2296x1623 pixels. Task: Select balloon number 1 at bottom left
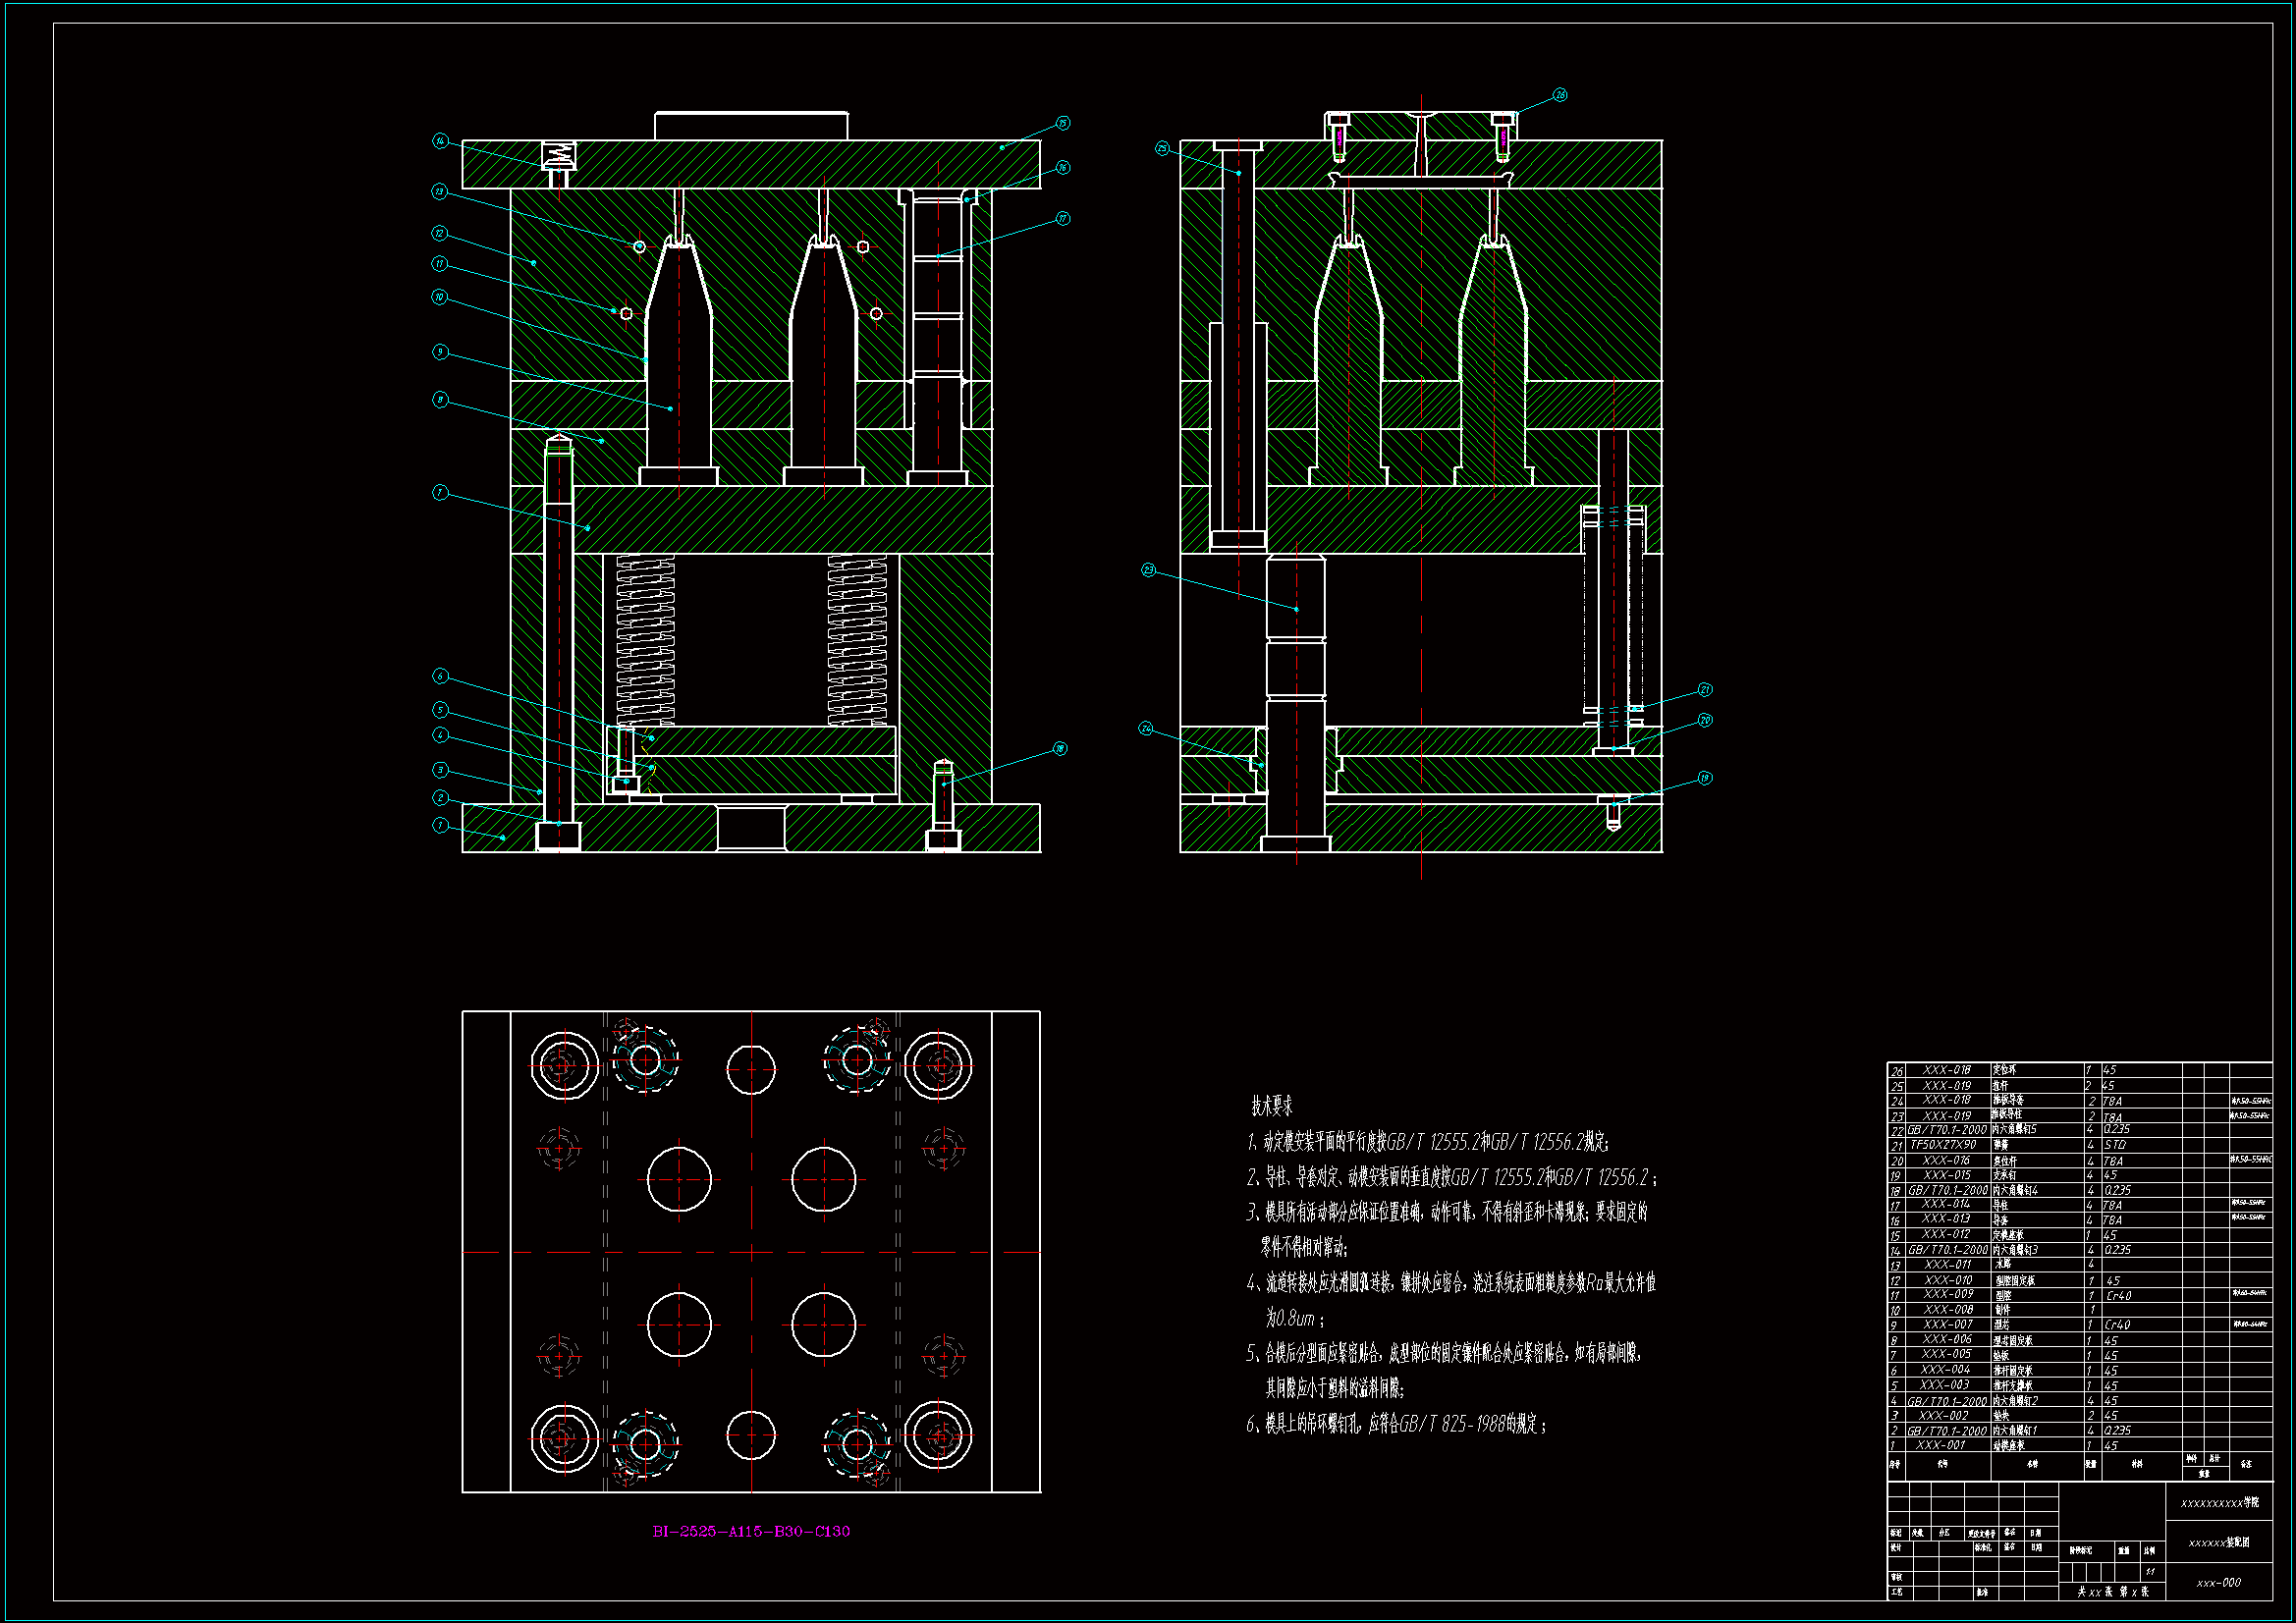[x=440, y=825]
